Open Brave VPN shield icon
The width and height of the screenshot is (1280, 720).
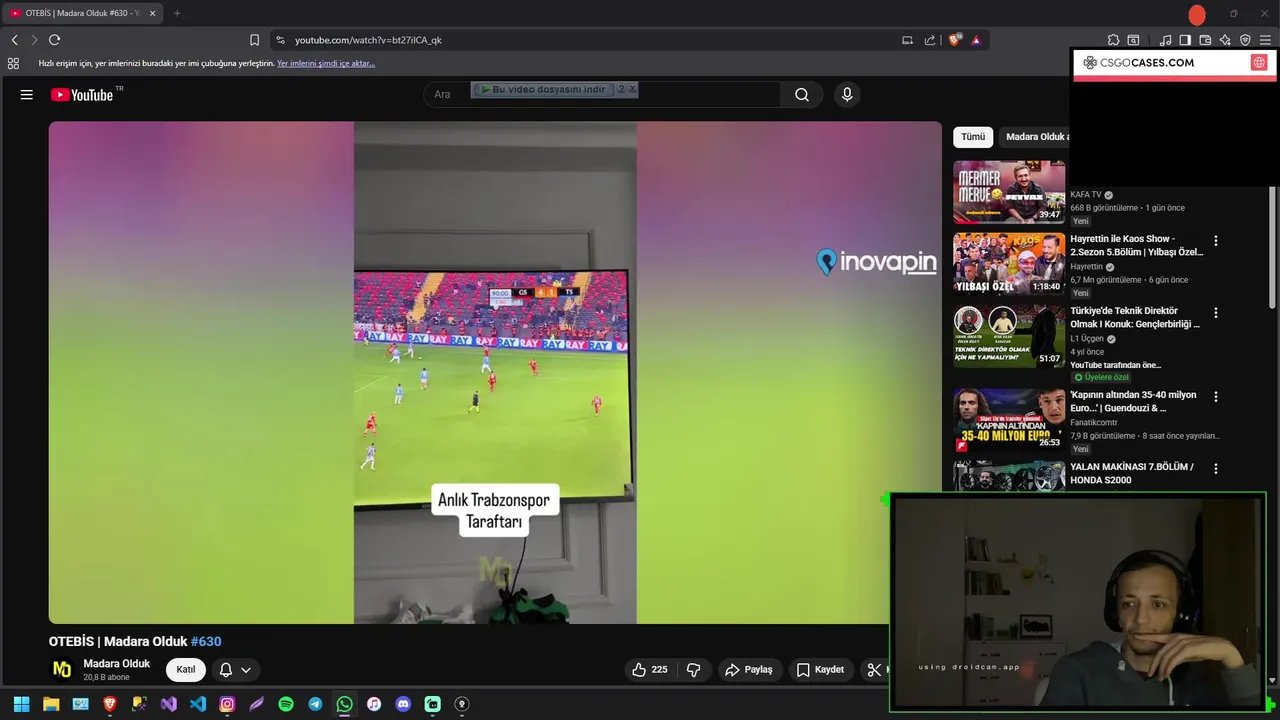[x=1245, y=40]
